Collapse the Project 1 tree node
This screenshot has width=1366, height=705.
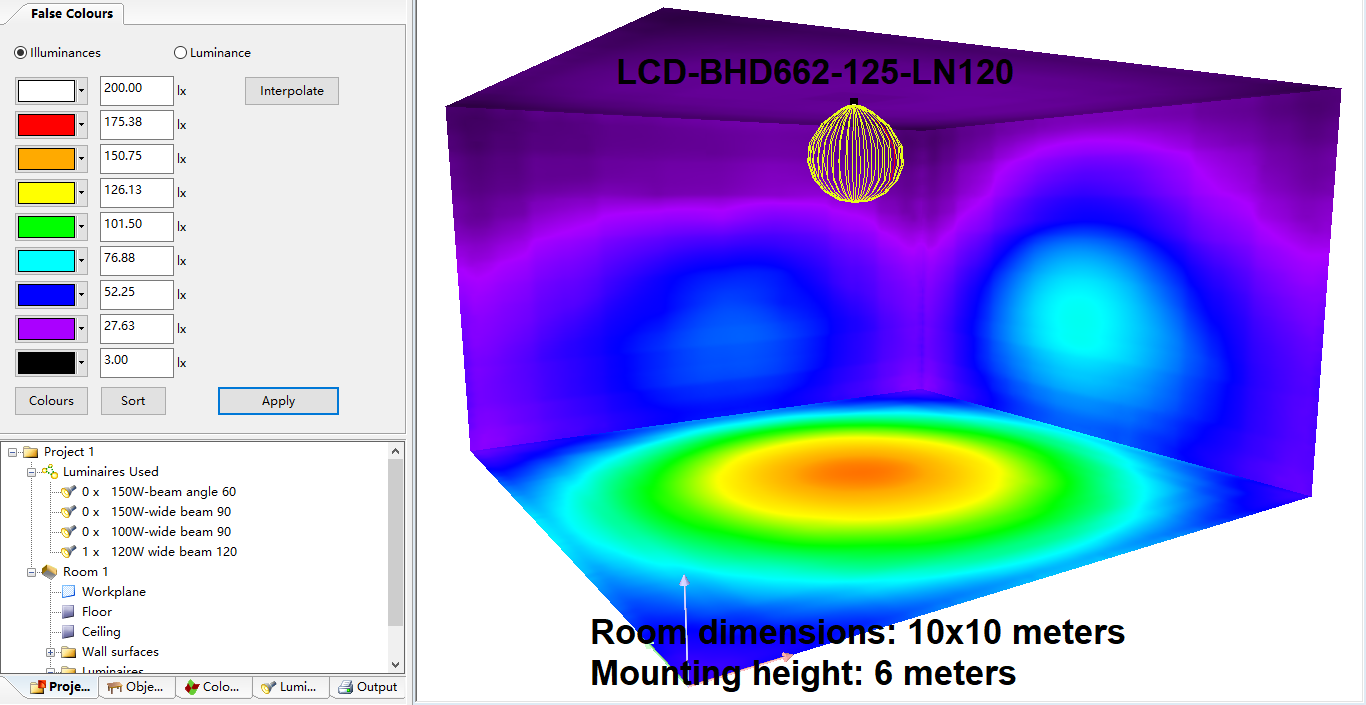click(13, 452)
